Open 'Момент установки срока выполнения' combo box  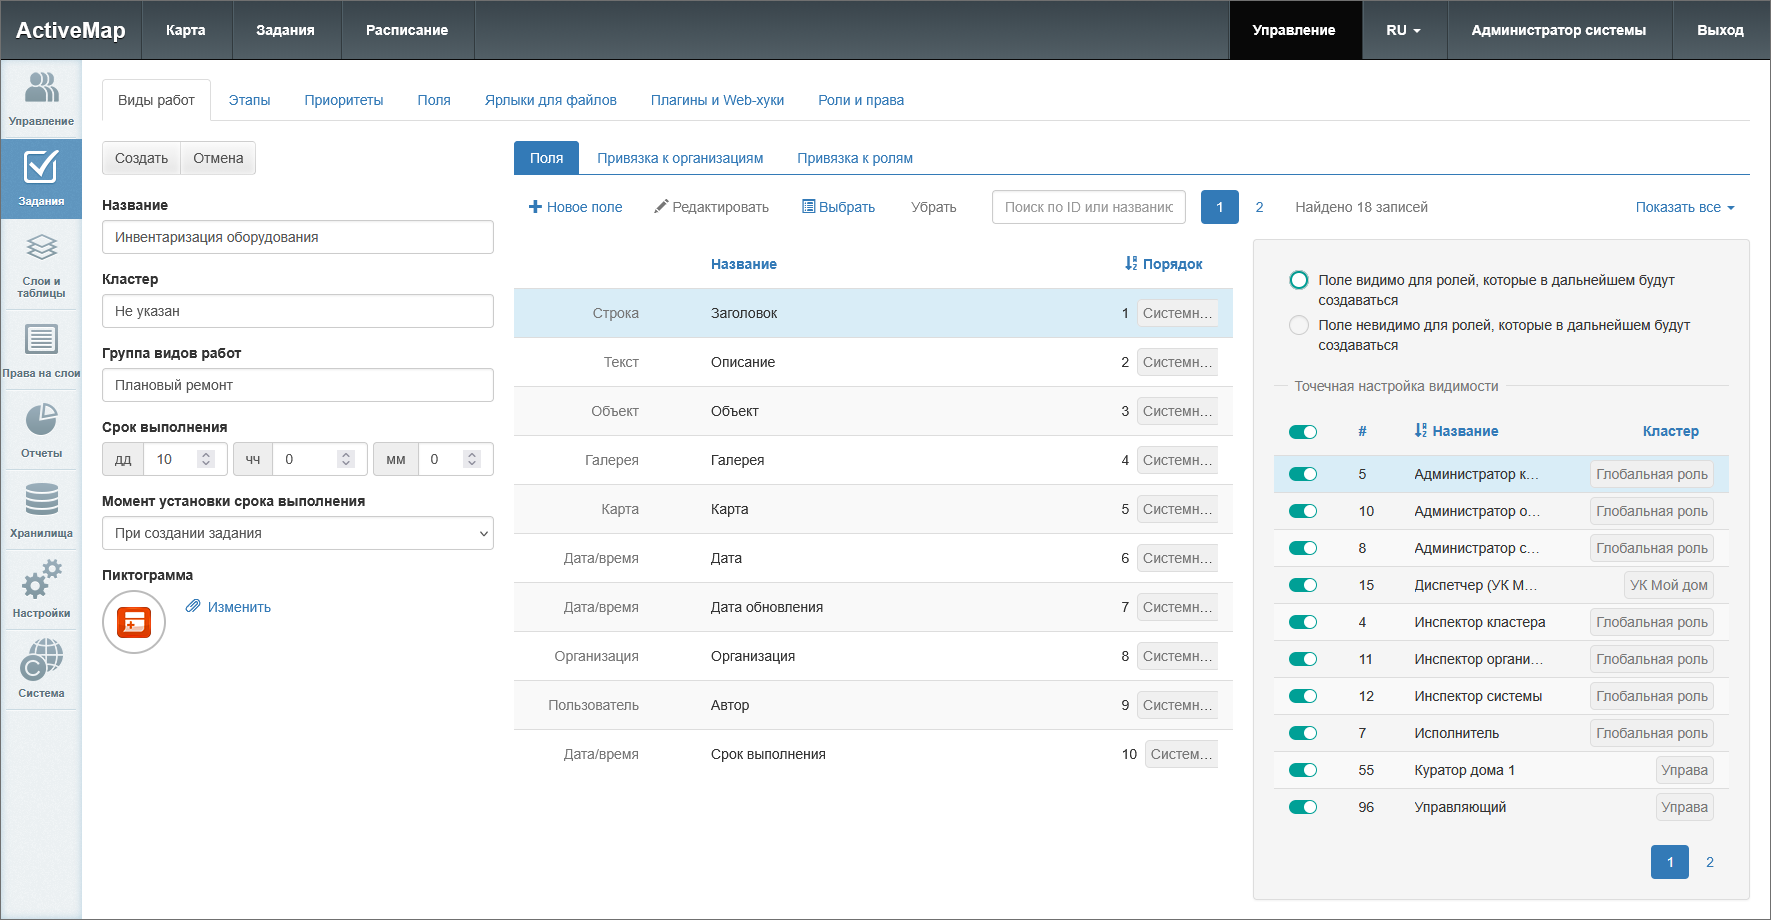click(x=298, y=533)
